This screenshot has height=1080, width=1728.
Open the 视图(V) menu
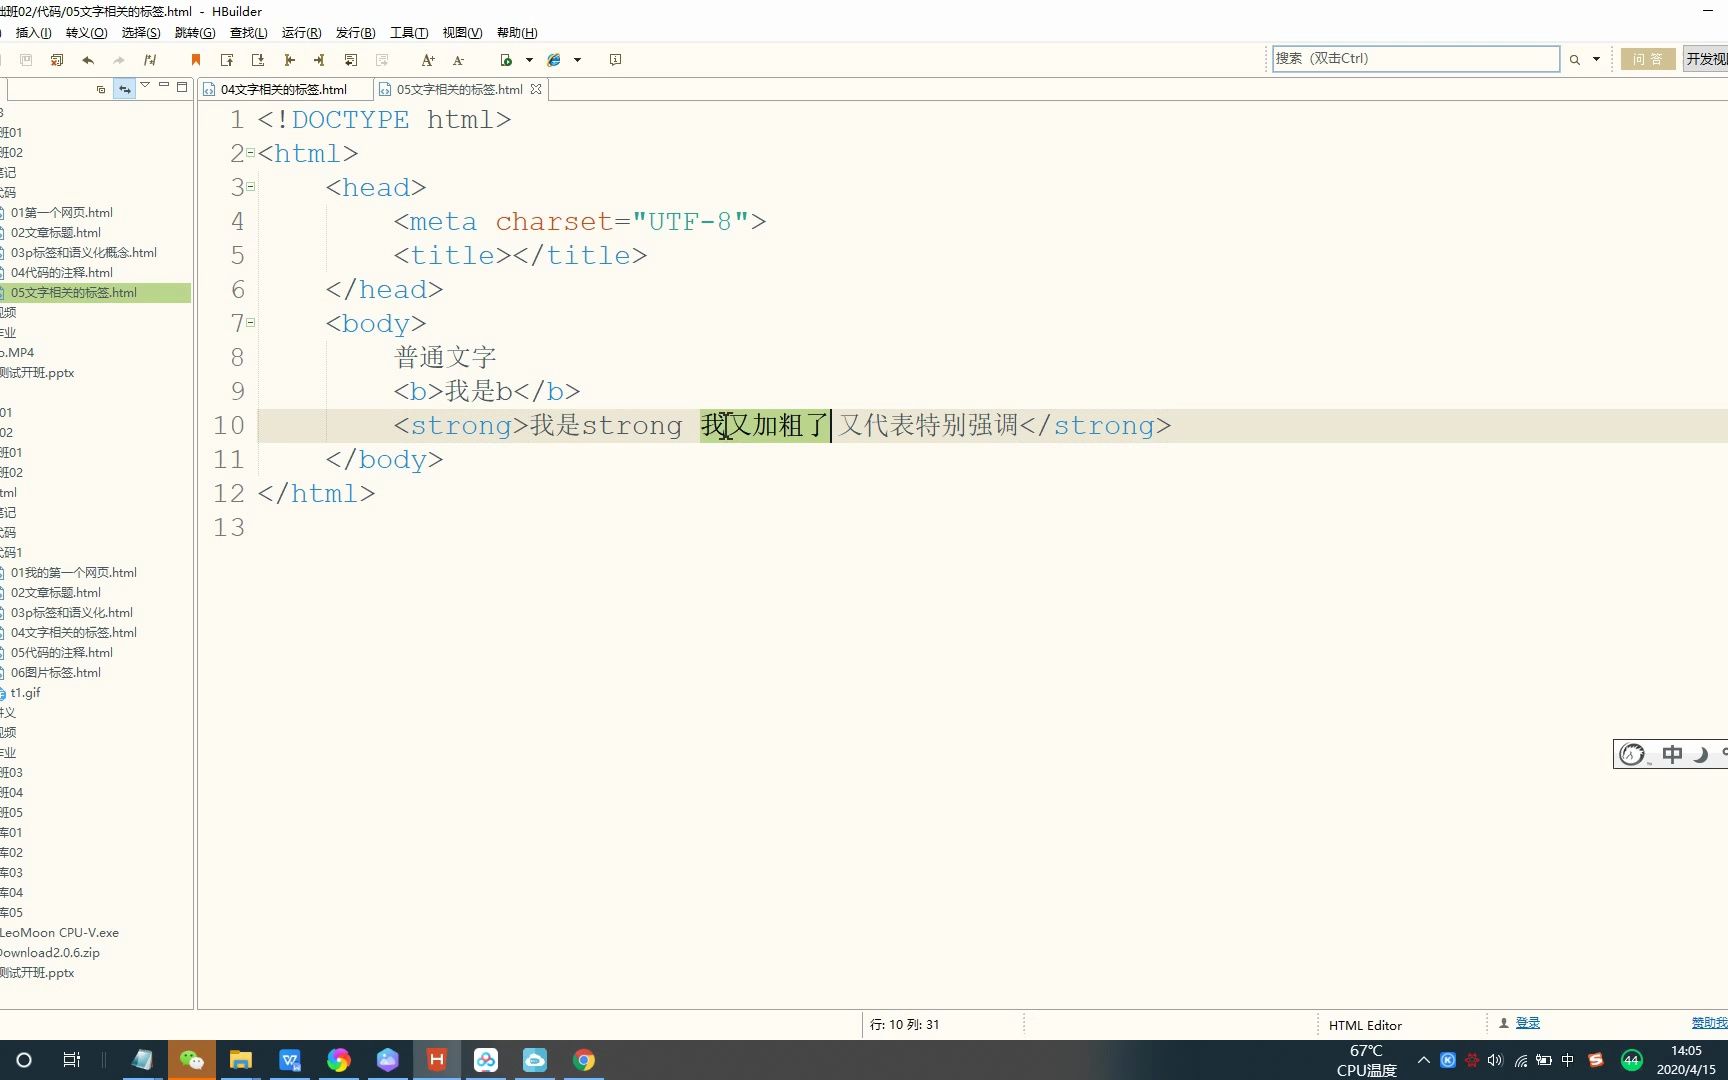pyautogui.click(x=461, y=33)
